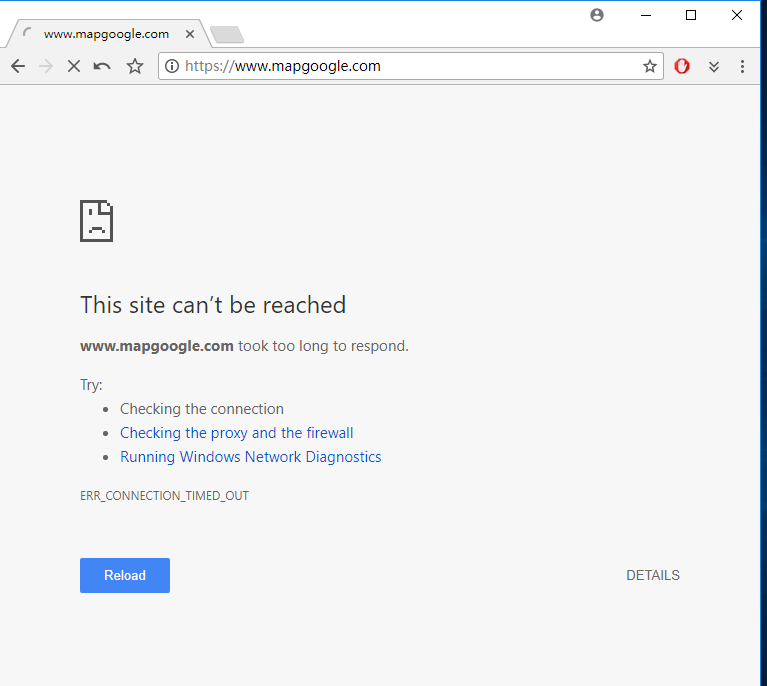The height and width of the screenshot is (686, 767).
Task: Open 'Running Windows Network Diagnostics' link
Action: [x=250, y=457]
